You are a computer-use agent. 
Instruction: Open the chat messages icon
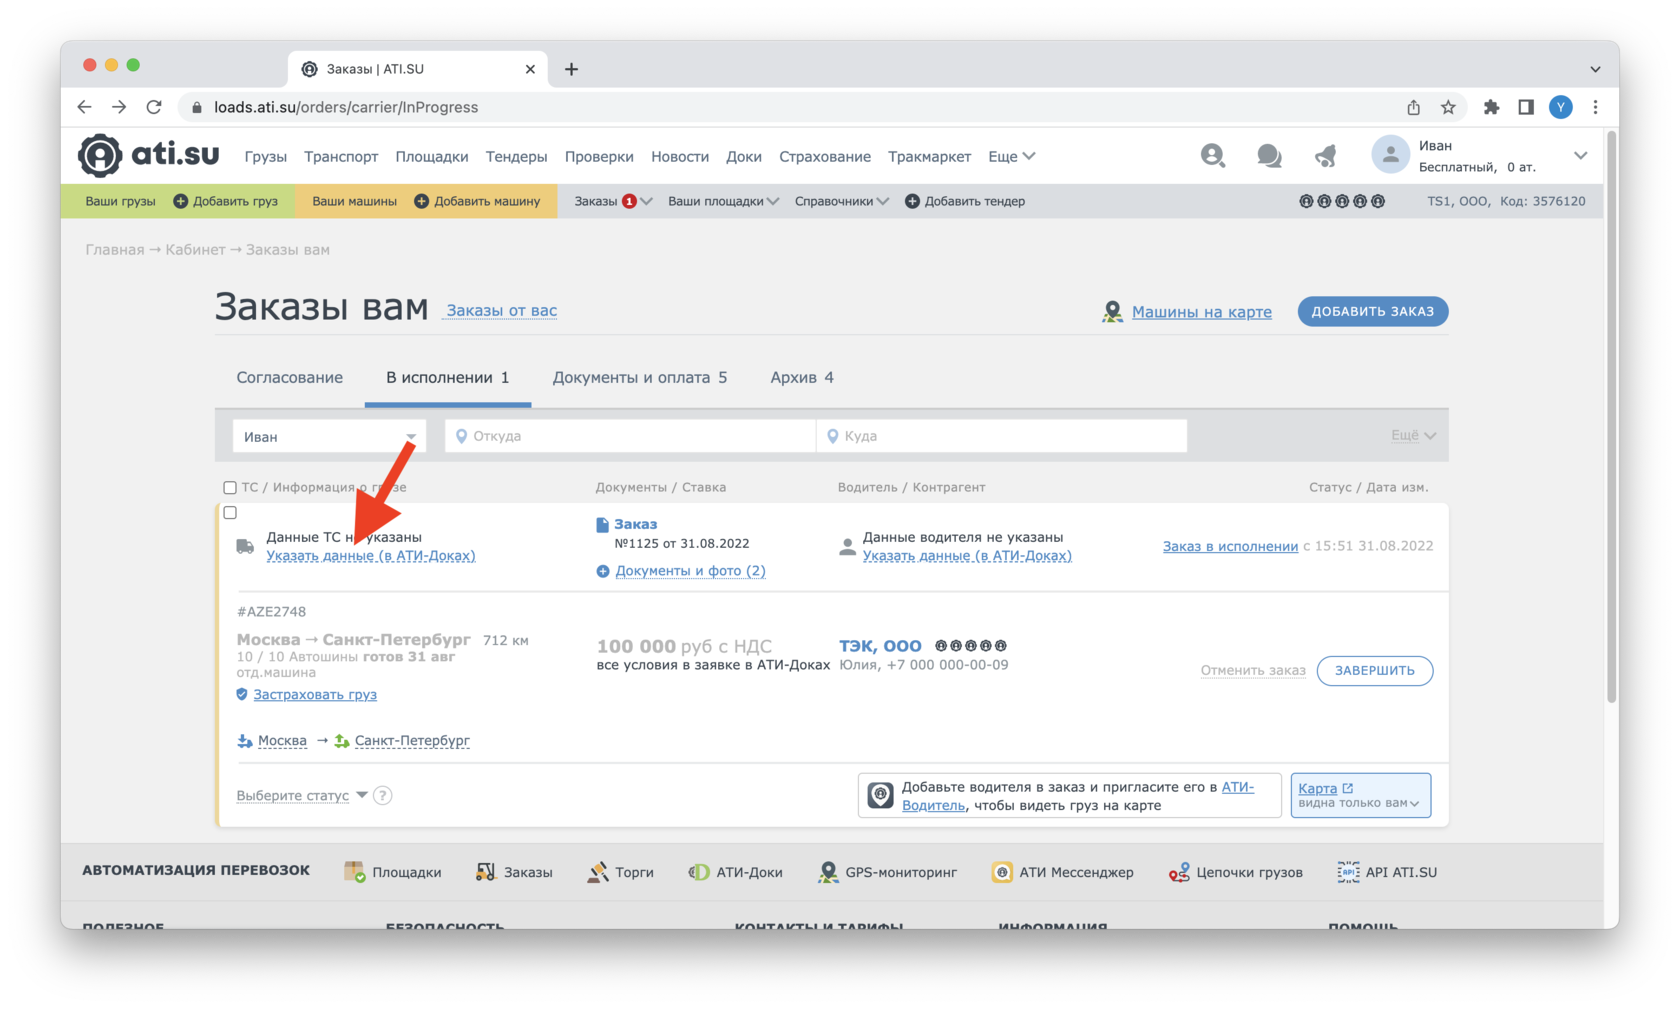click(1269, 155)
